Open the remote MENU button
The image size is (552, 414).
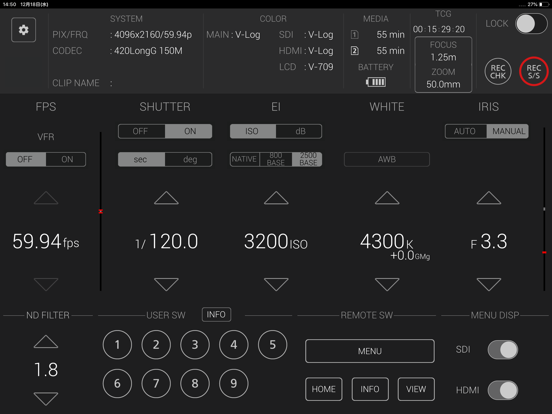pyautogui.click(x=370, y=351)
